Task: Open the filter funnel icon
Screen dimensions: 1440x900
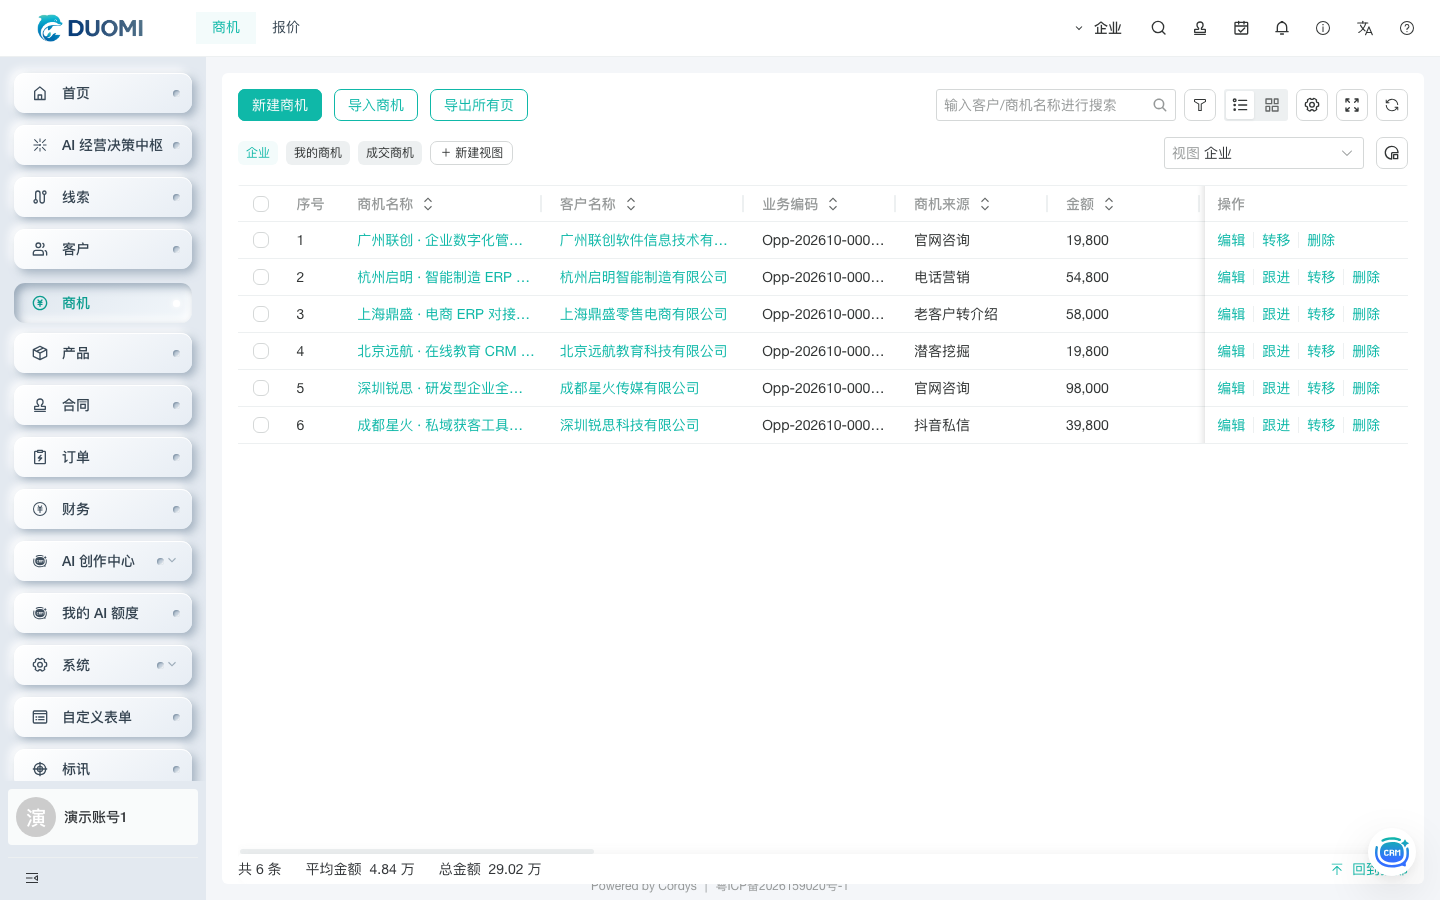Action: 1200,105
